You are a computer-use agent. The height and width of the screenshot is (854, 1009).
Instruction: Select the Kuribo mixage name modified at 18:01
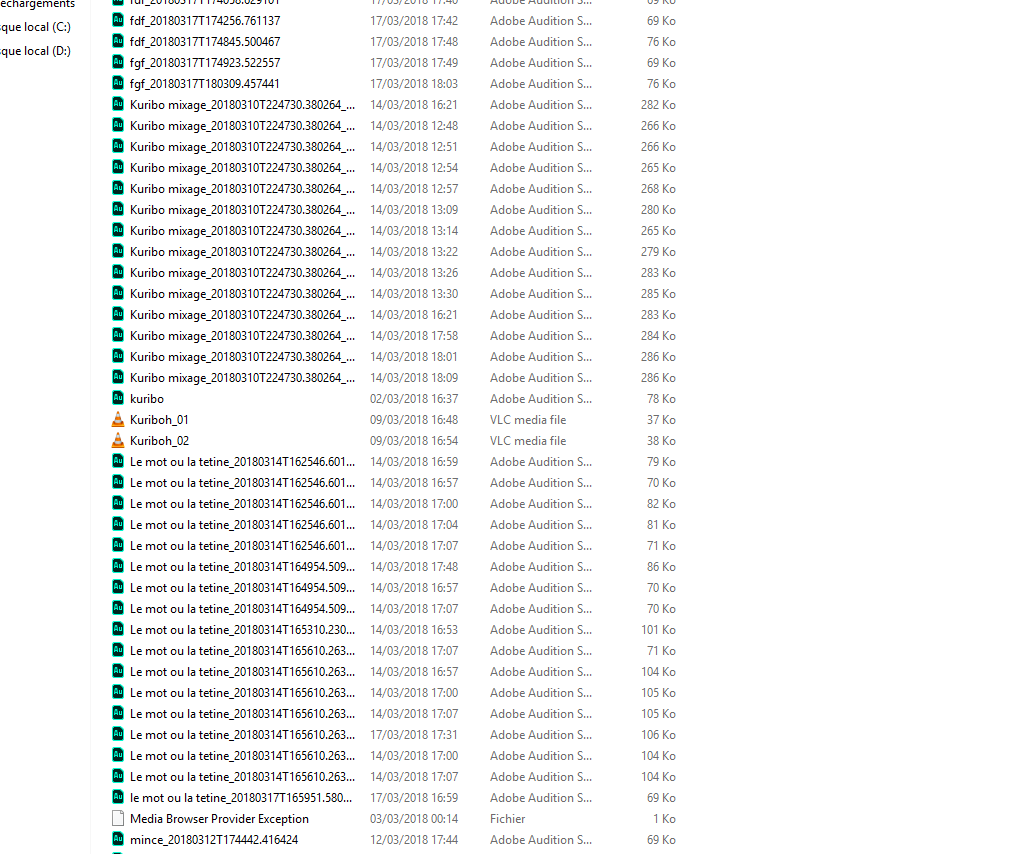[x=242, y=357]
